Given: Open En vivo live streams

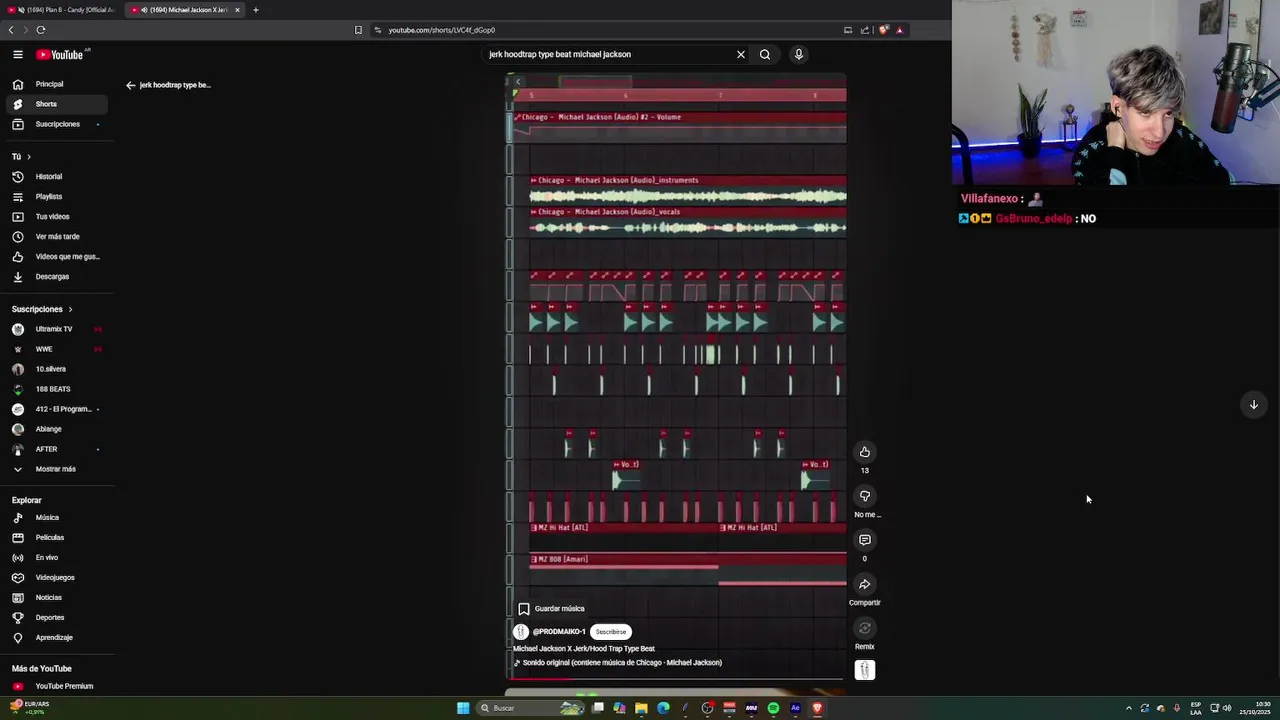Looking at the screenshot, I should tap(55, 558).
